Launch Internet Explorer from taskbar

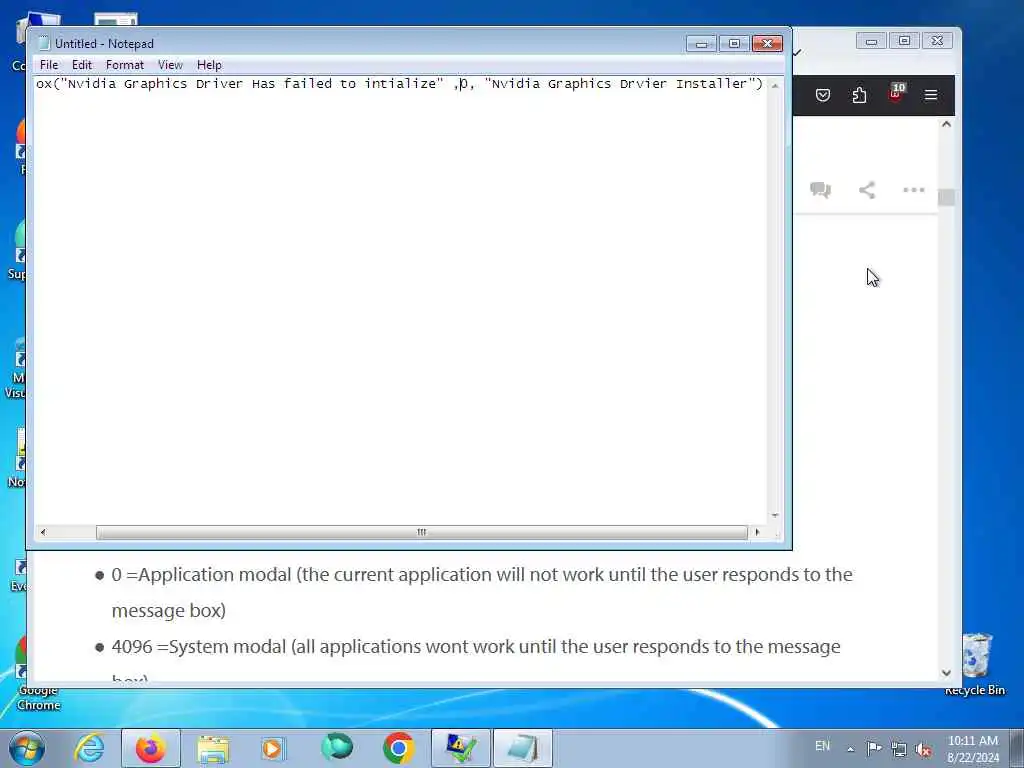89,748
